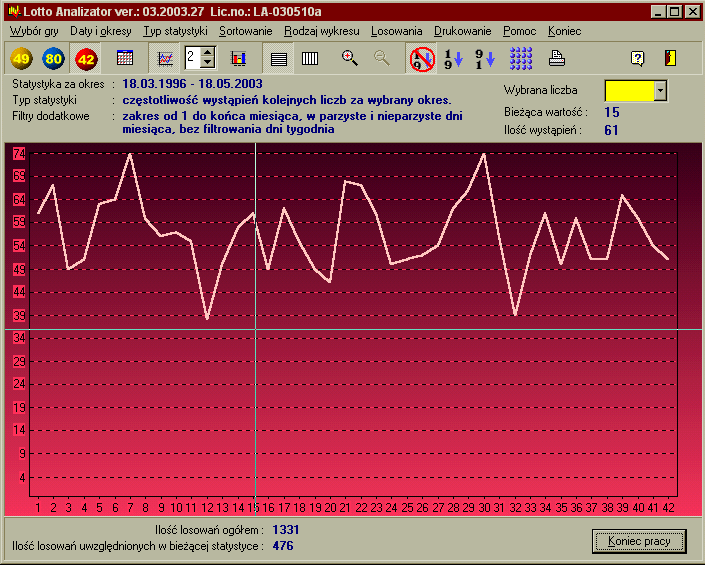The width and height of the screenshot is (705, 565).
Task: Select the yellow 49 lottery ball
Action: pyautogui.click(x=21, y=58)
